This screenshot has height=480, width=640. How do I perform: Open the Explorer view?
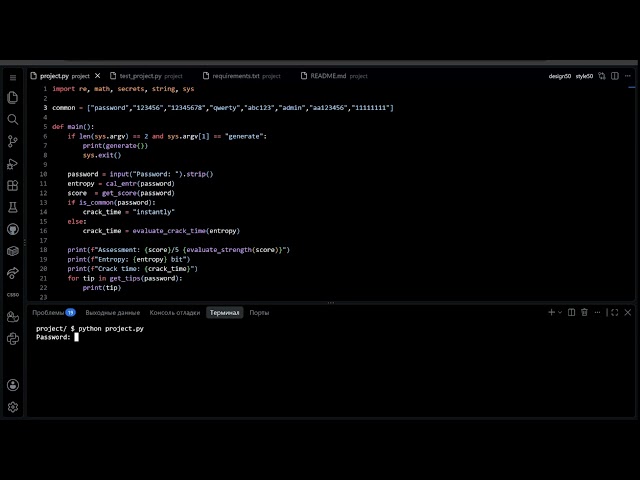(x=13, y=97)
